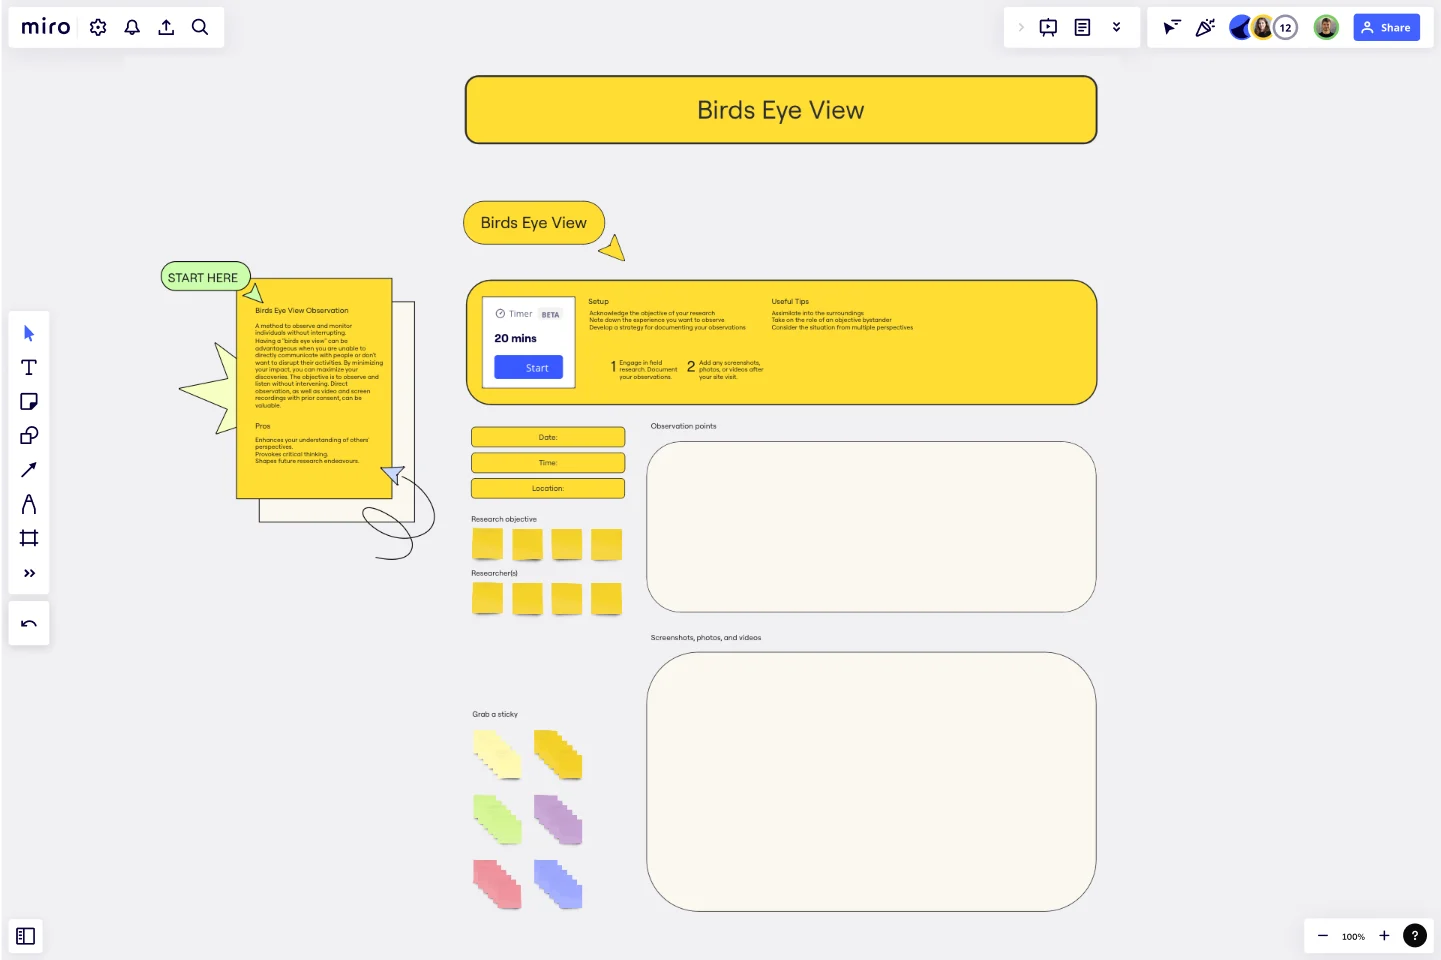Open board settings gear icon
Viewport: 1441px width, 960px height.
point(98,27)
